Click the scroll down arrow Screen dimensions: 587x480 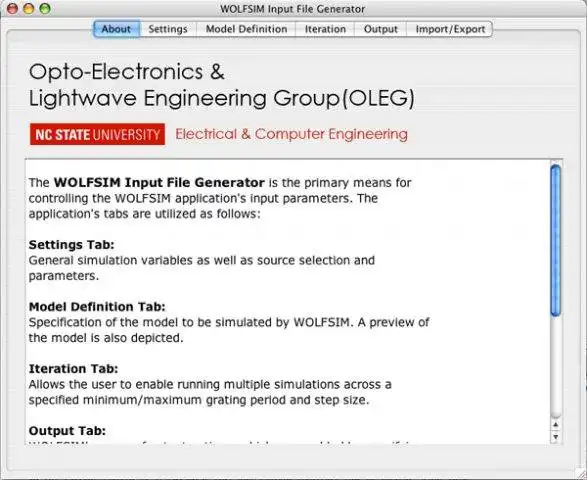[x=556, y=437]
